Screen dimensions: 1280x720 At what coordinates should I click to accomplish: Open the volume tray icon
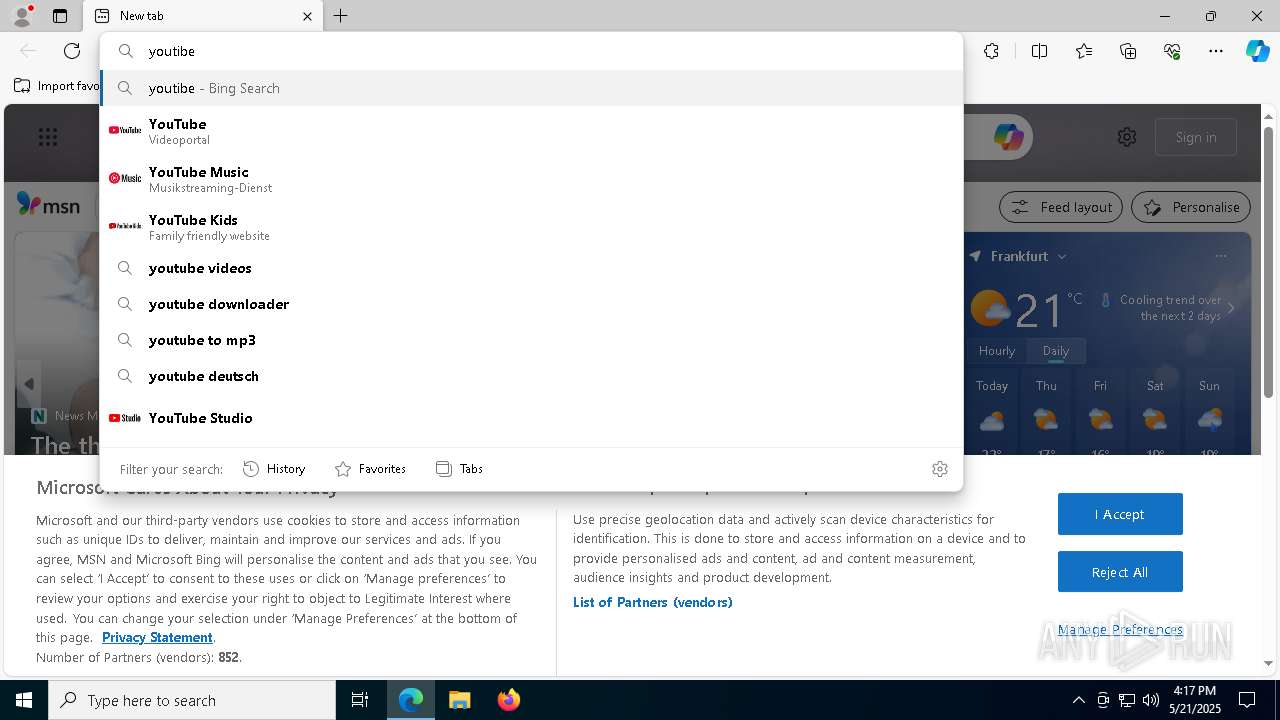1150,700
